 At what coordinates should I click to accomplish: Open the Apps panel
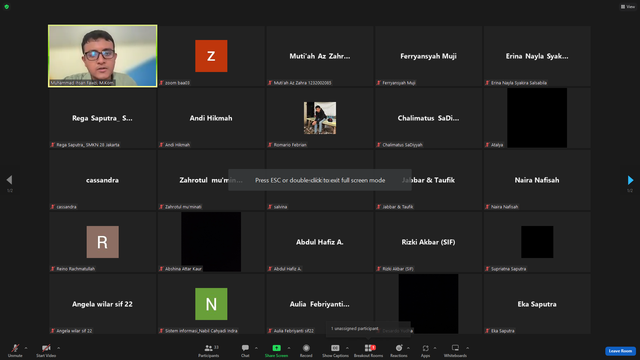[425, 350]
